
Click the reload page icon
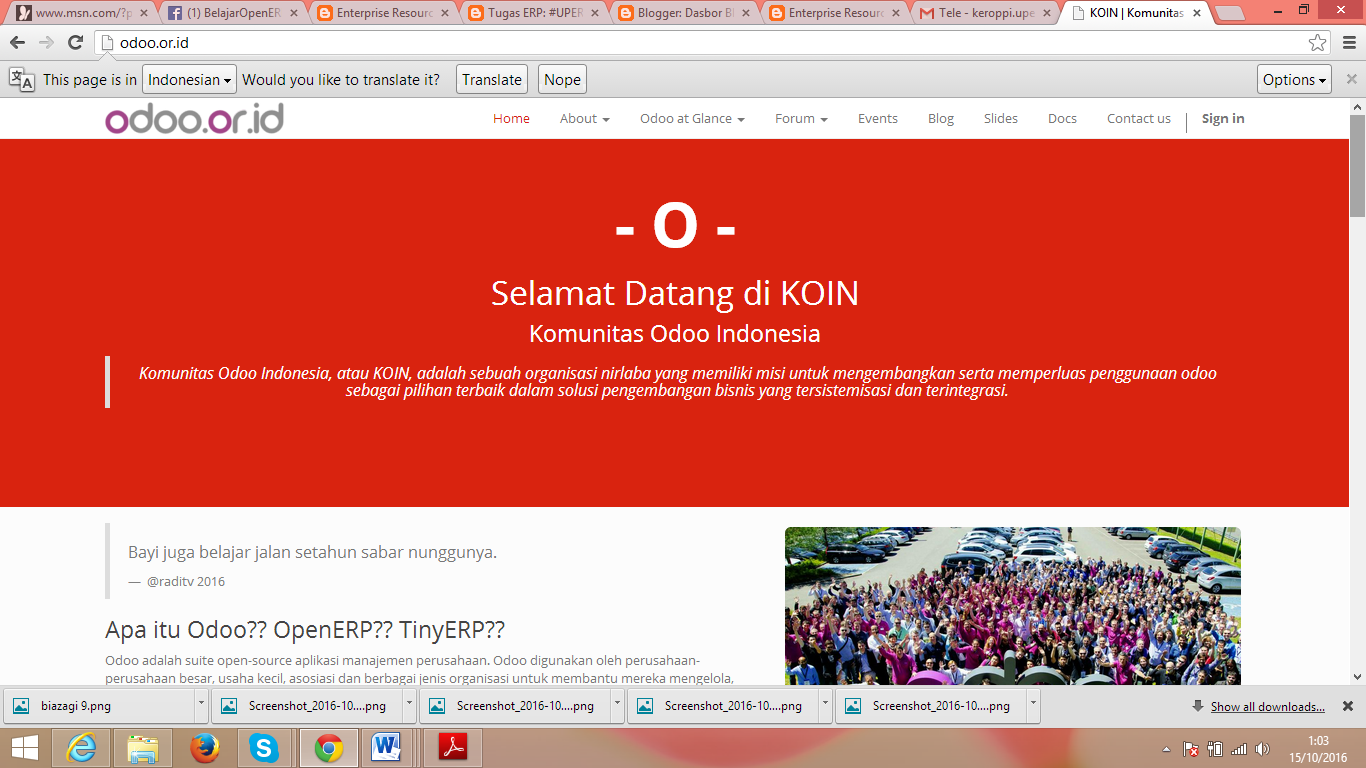(73, 44)
